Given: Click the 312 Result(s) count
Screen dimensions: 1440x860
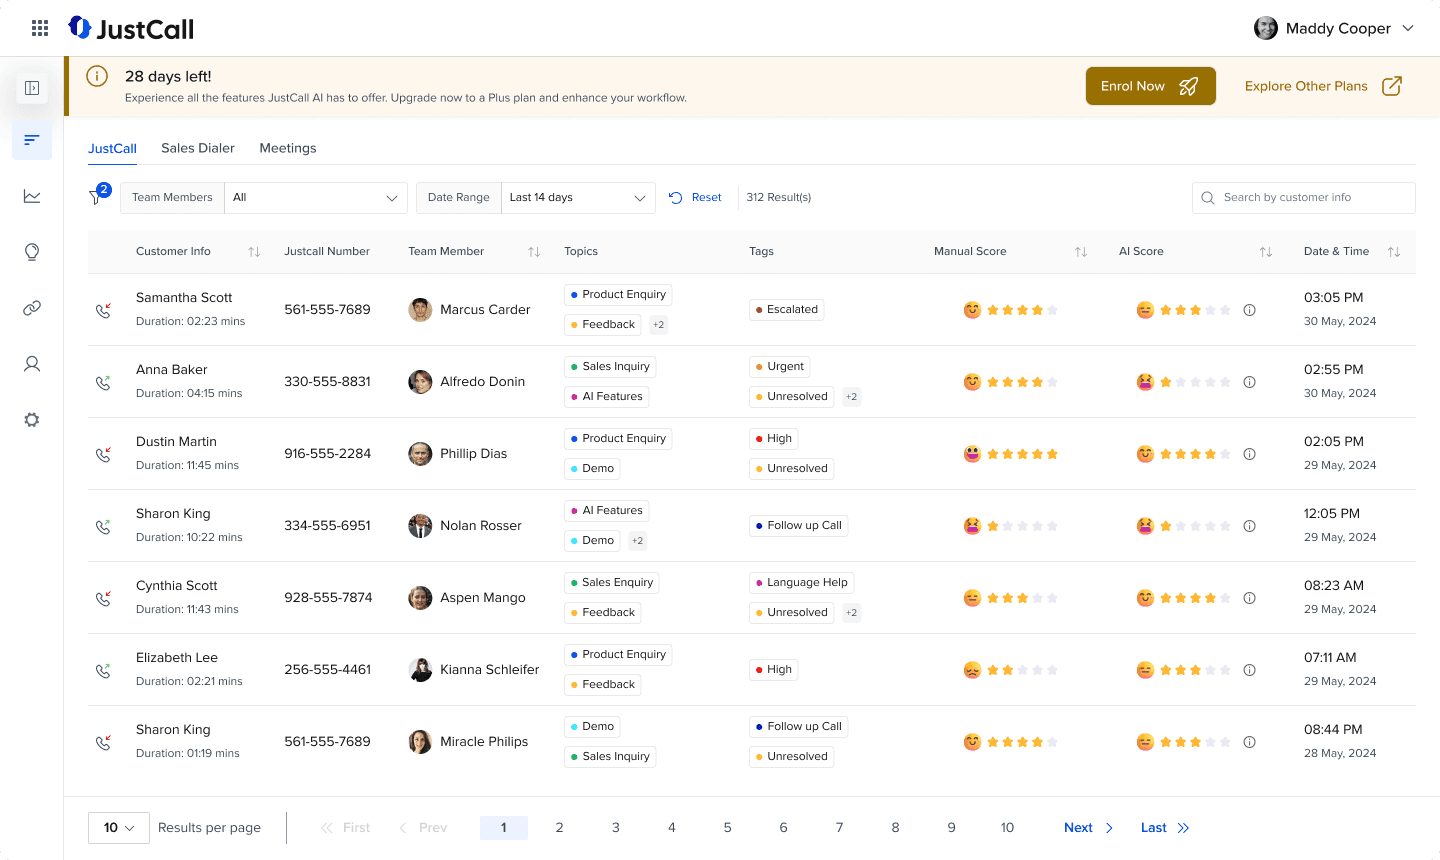Looking at the screenshot, I should point(779,198).
